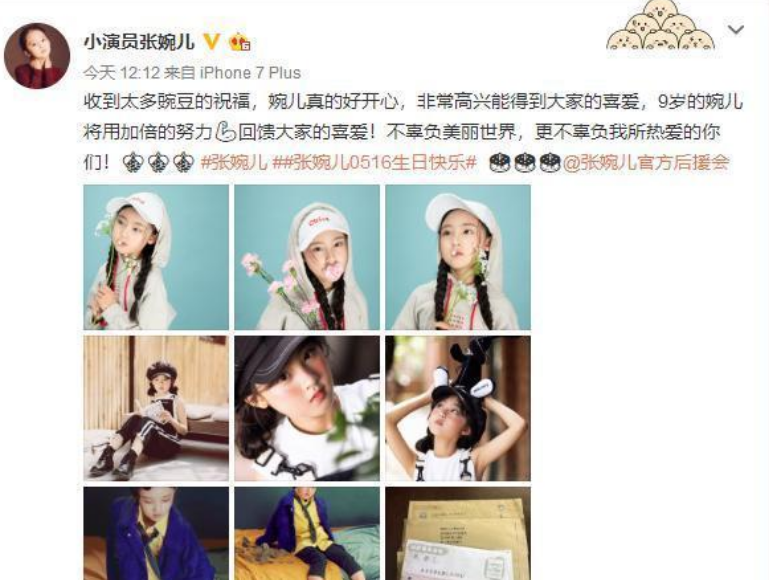Screen dimensions: 769x580
Task: Open close-up photo with black cap
Action: coord(307,408)
